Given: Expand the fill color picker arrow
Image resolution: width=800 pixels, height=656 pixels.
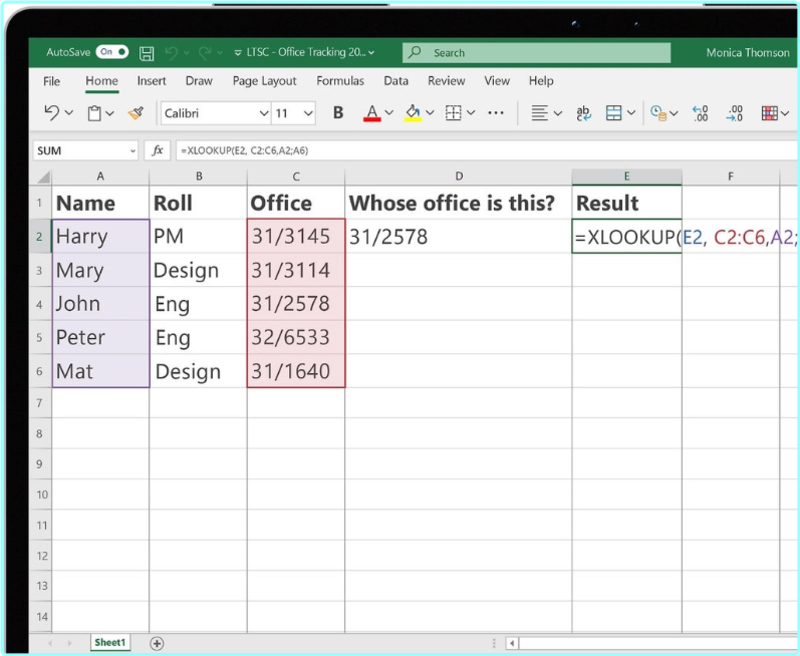Looking at the screenshot, I should coord(430,113).
